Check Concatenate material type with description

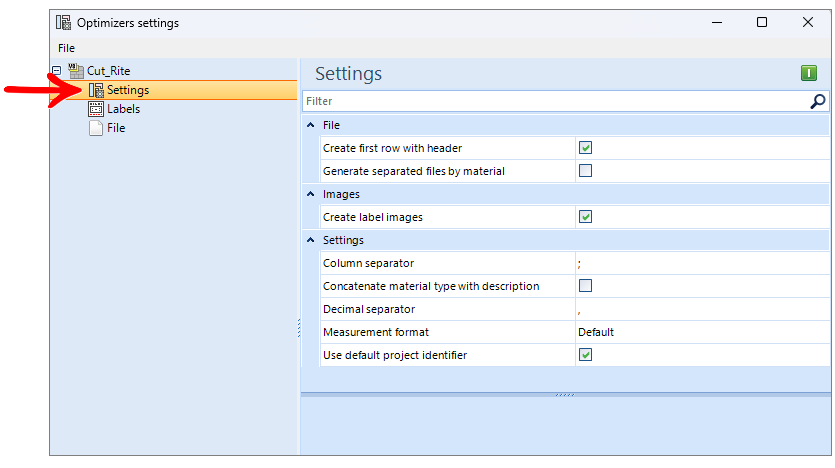585,286
